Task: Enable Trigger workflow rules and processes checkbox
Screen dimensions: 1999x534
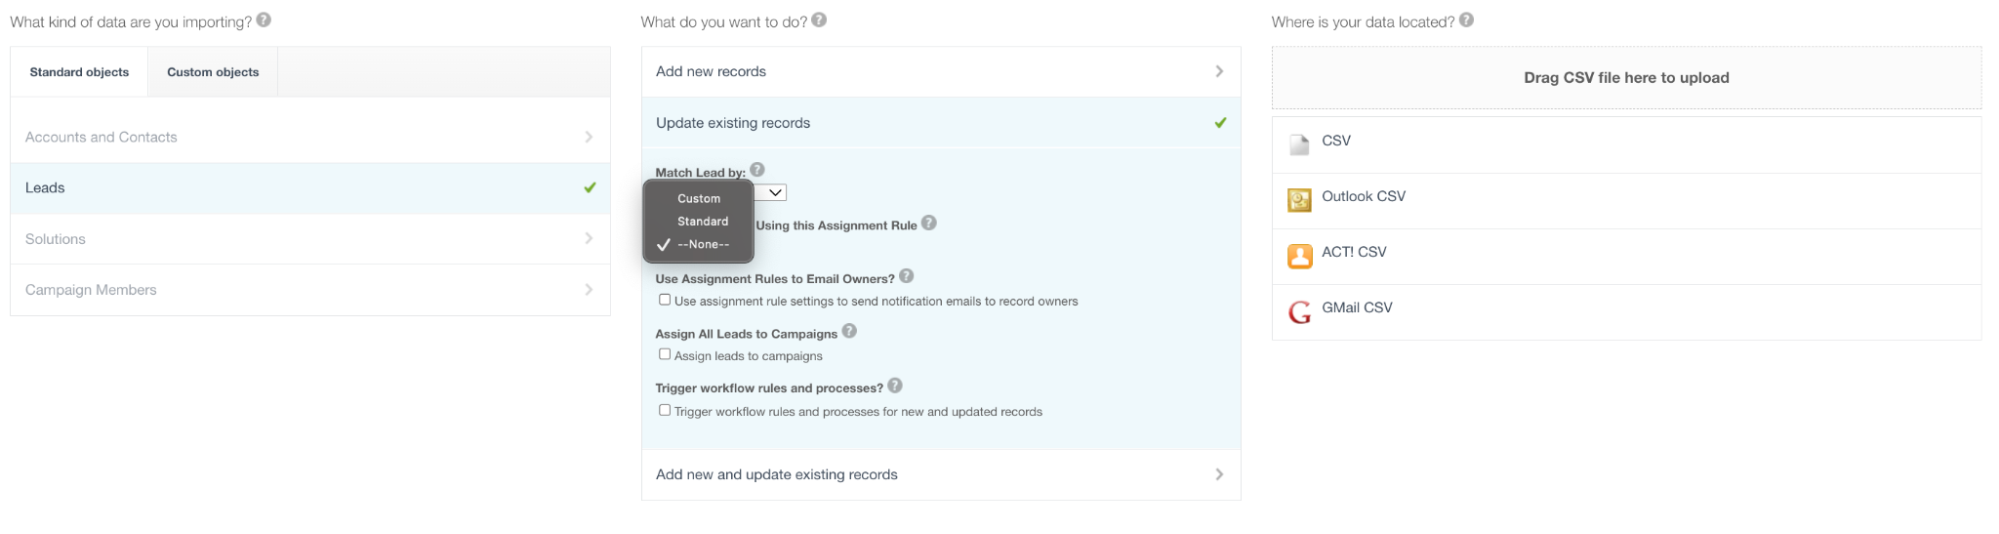Action: (x=664, y=410)
